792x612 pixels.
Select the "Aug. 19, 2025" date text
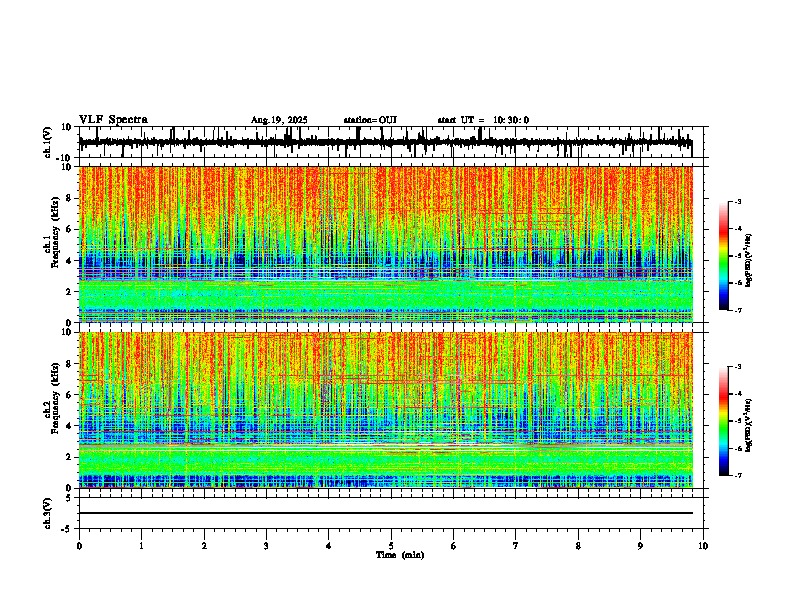(279, 120)
